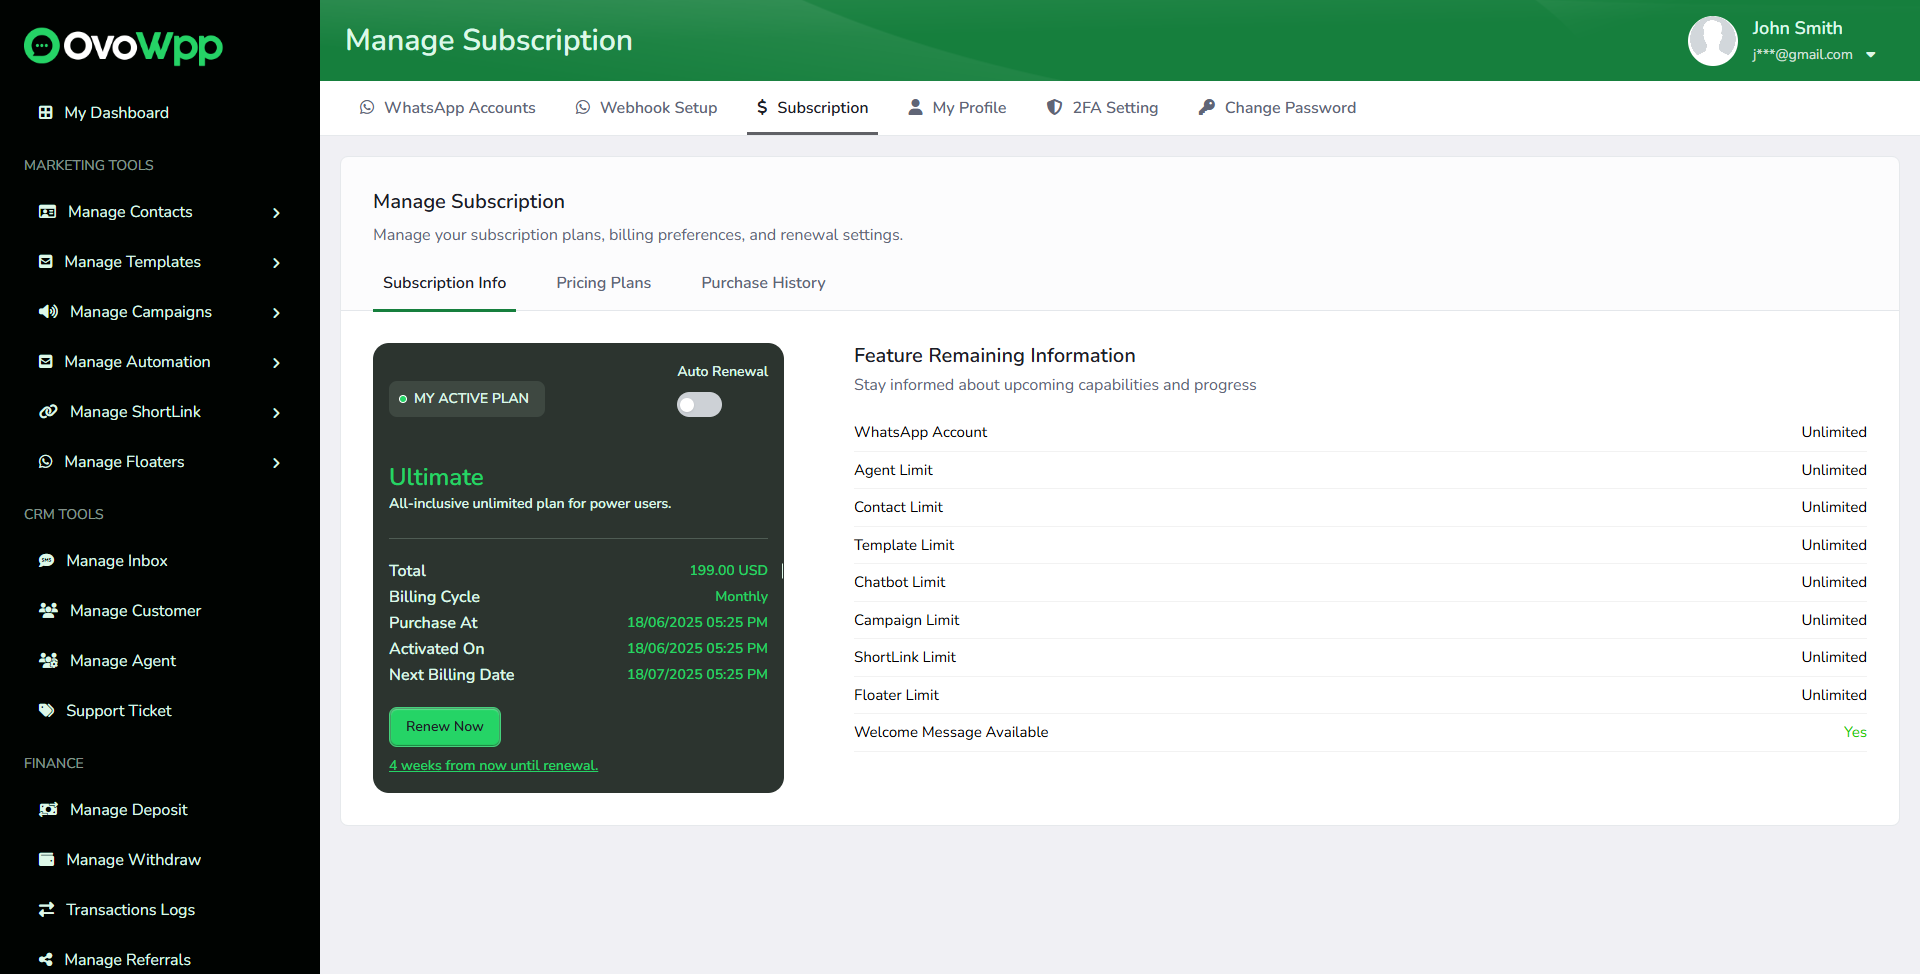The height and width of the screenshot is (974, 1920).
Task: Open the My Profile tab
Action: click(957, 107)
